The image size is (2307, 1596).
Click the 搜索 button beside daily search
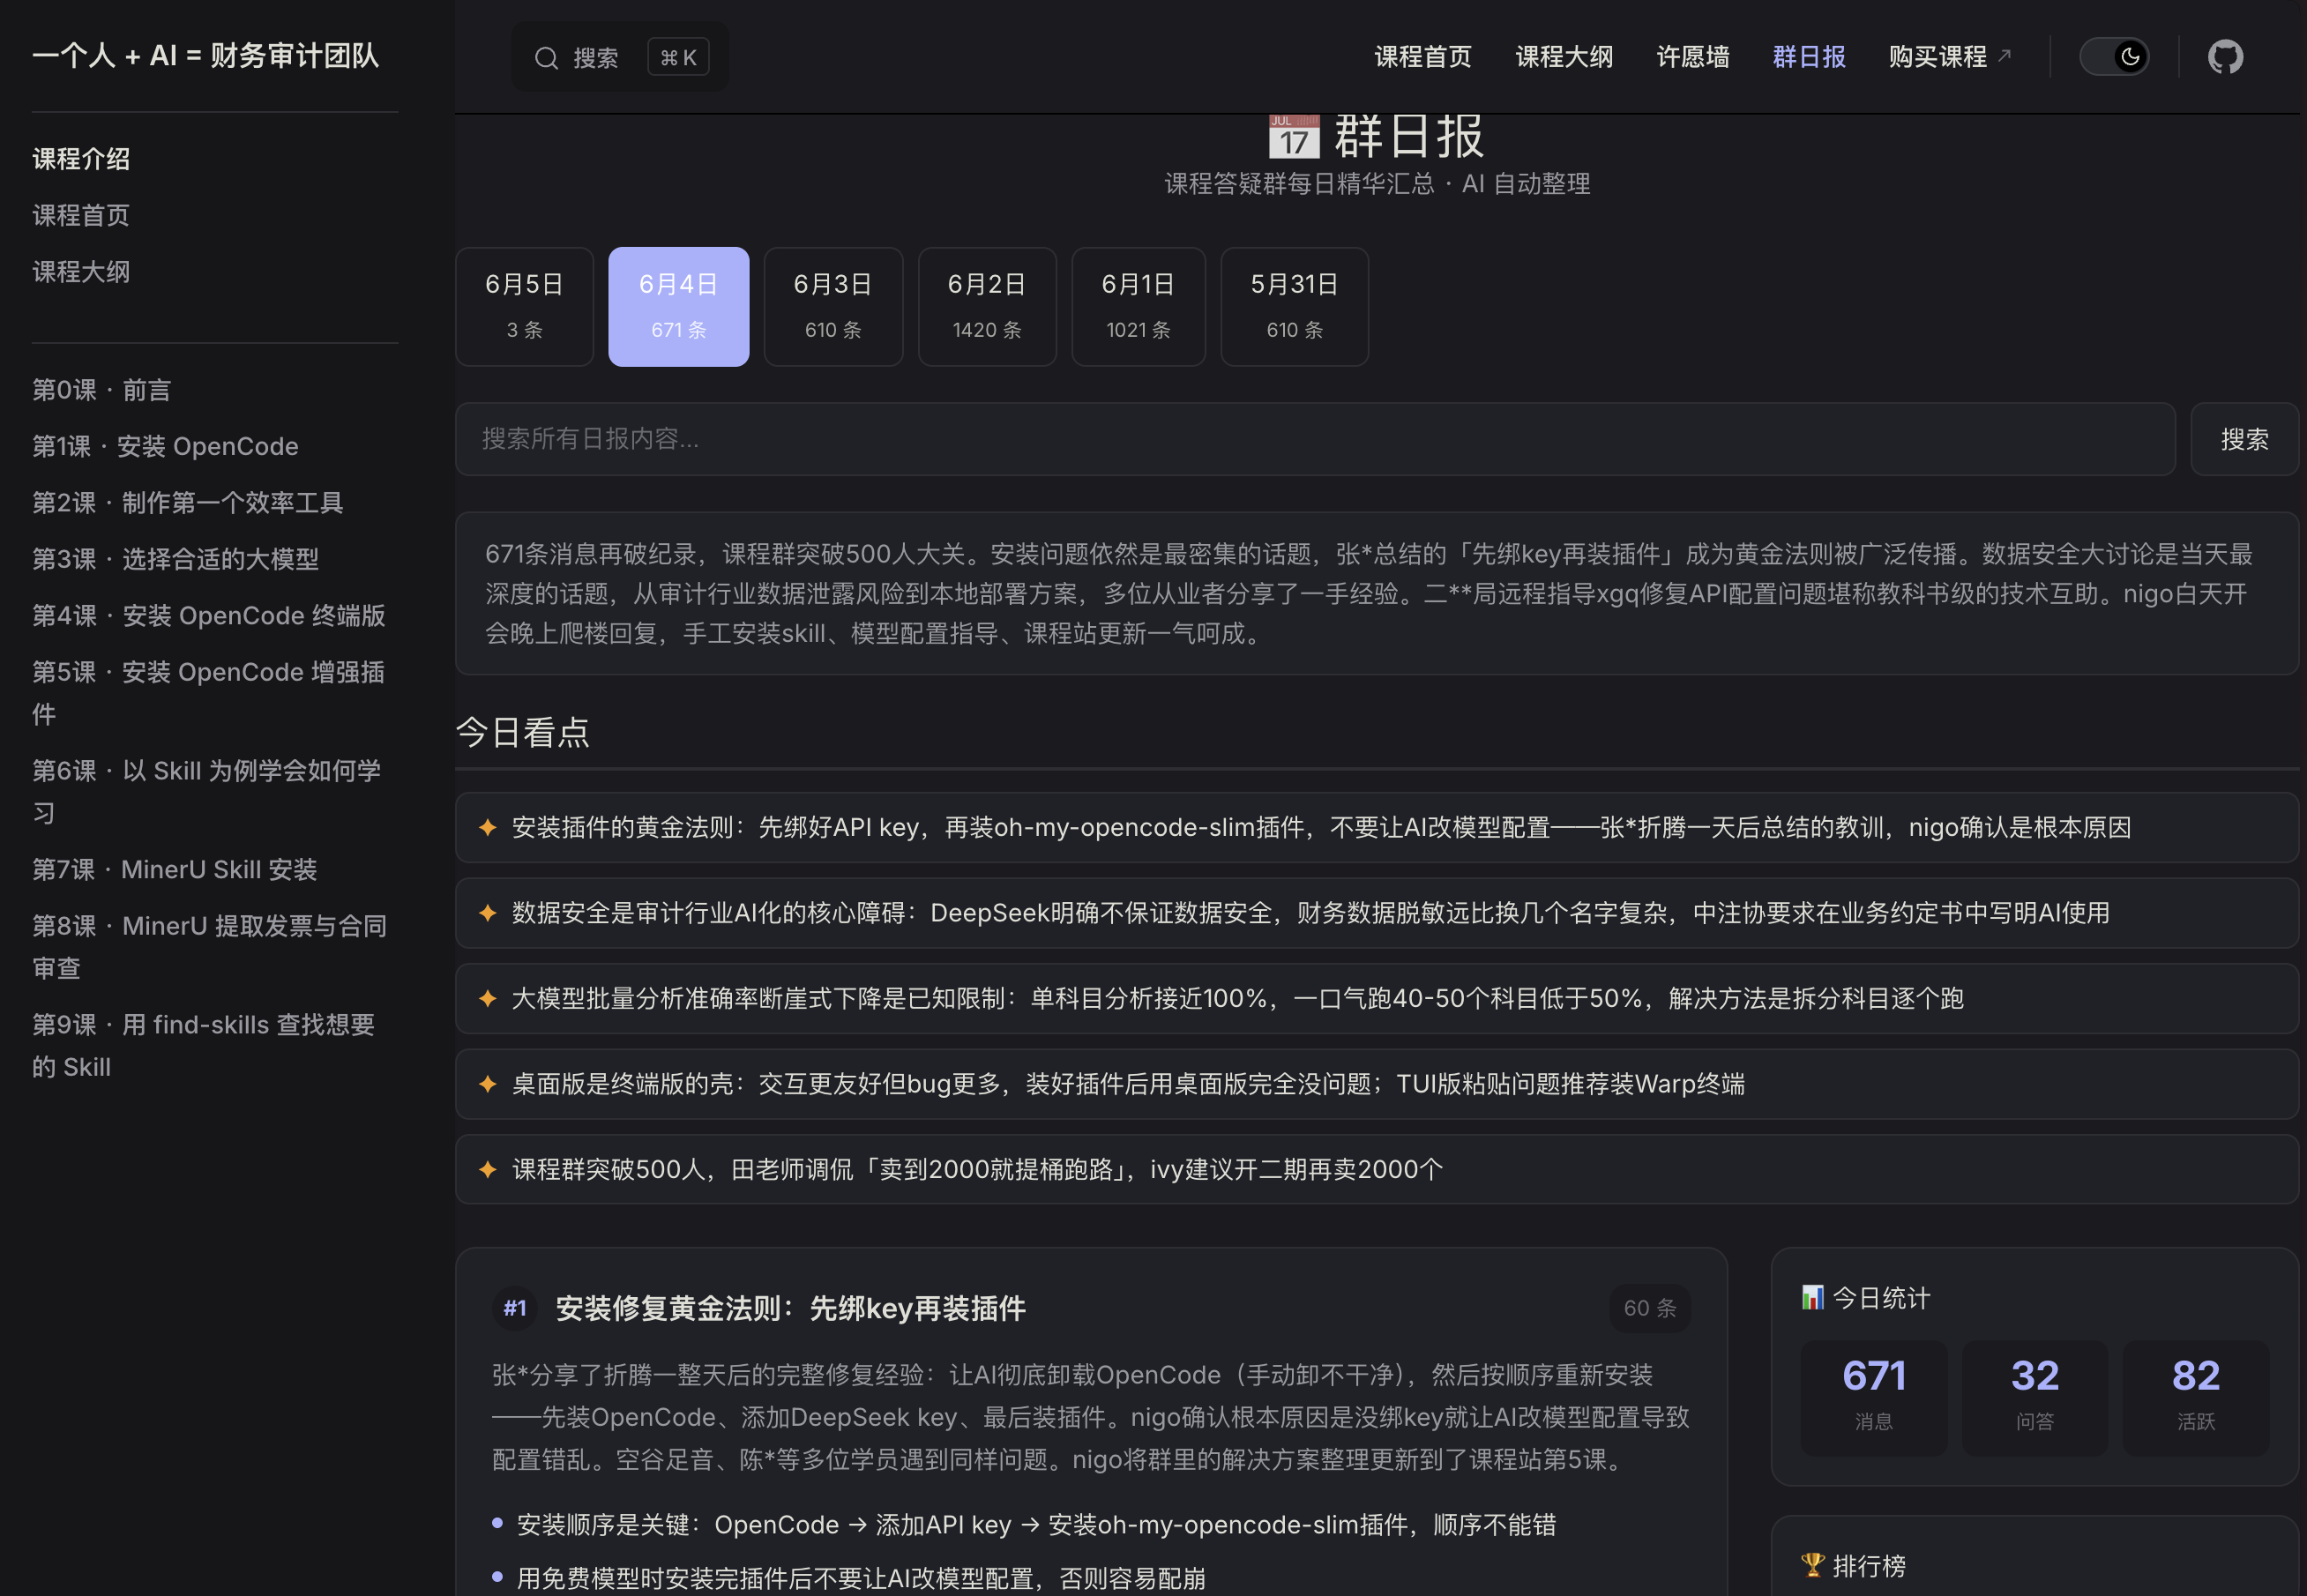pos(2244,439)
